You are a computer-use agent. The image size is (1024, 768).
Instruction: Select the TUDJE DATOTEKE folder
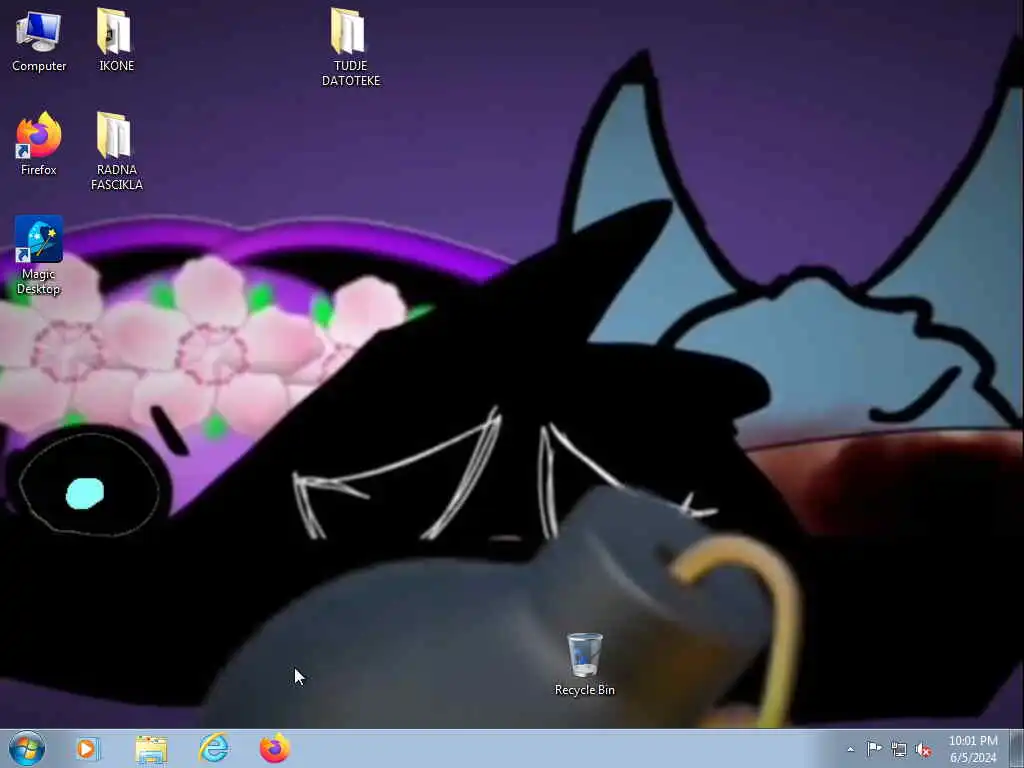350,48
